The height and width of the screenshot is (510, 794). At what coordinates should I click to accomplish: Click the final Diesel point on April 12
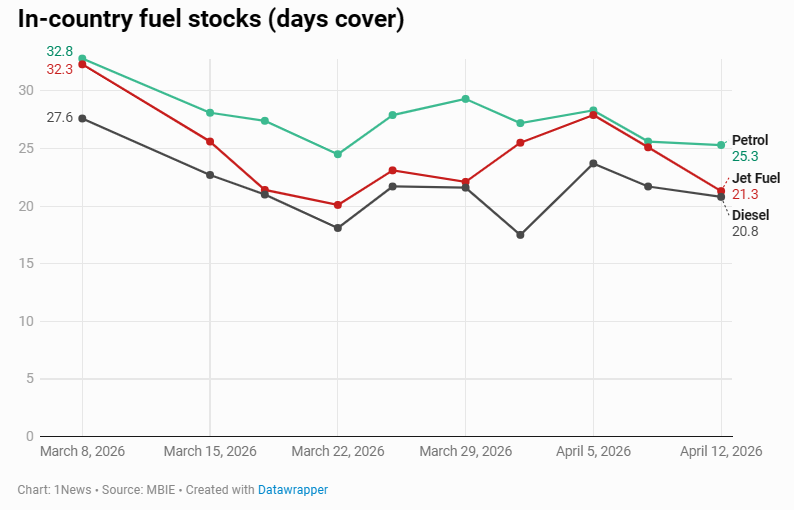pos(721,197)
